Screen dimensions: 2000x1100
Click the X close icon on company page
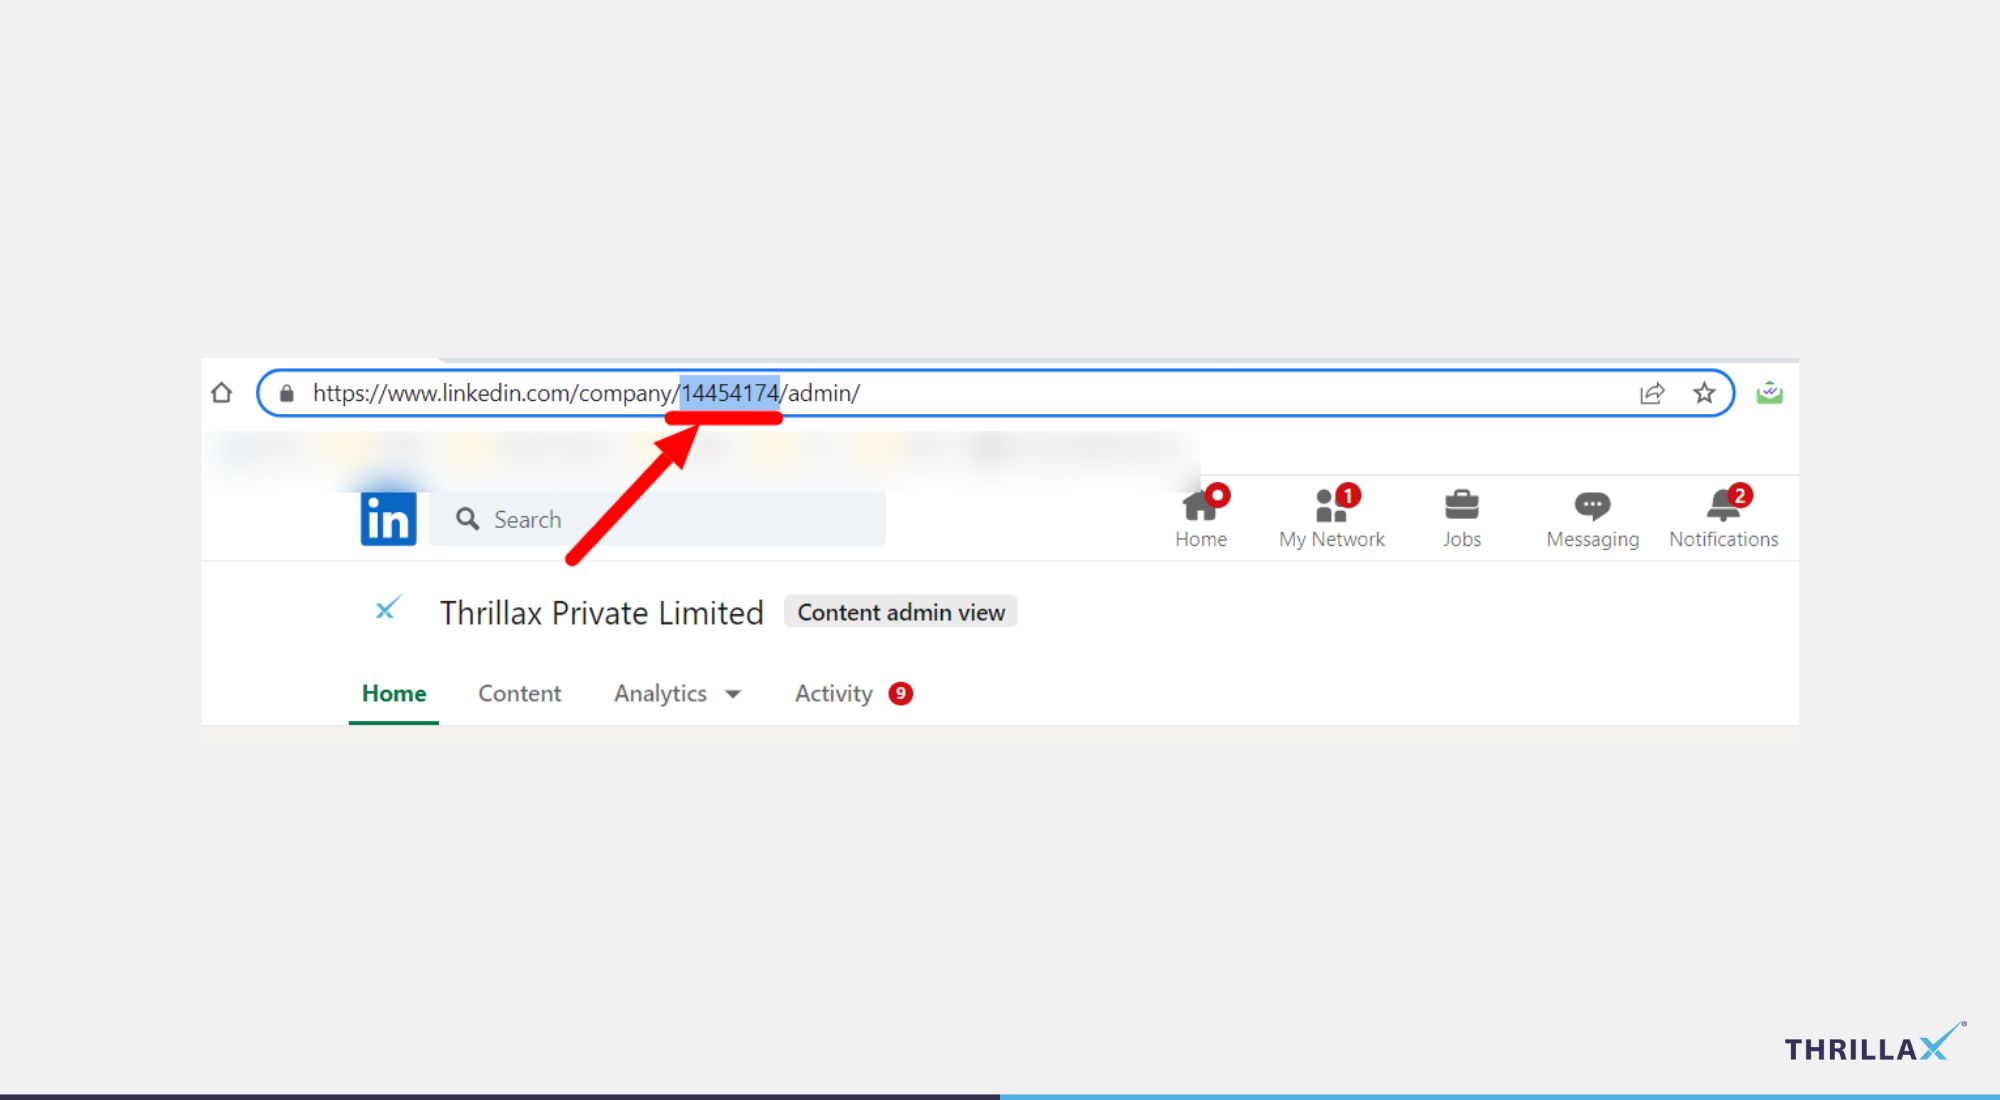tap(387, 611)
